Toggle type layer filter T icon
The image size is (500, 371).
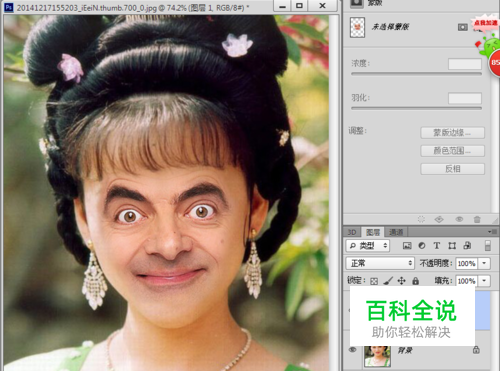[437, 246]
